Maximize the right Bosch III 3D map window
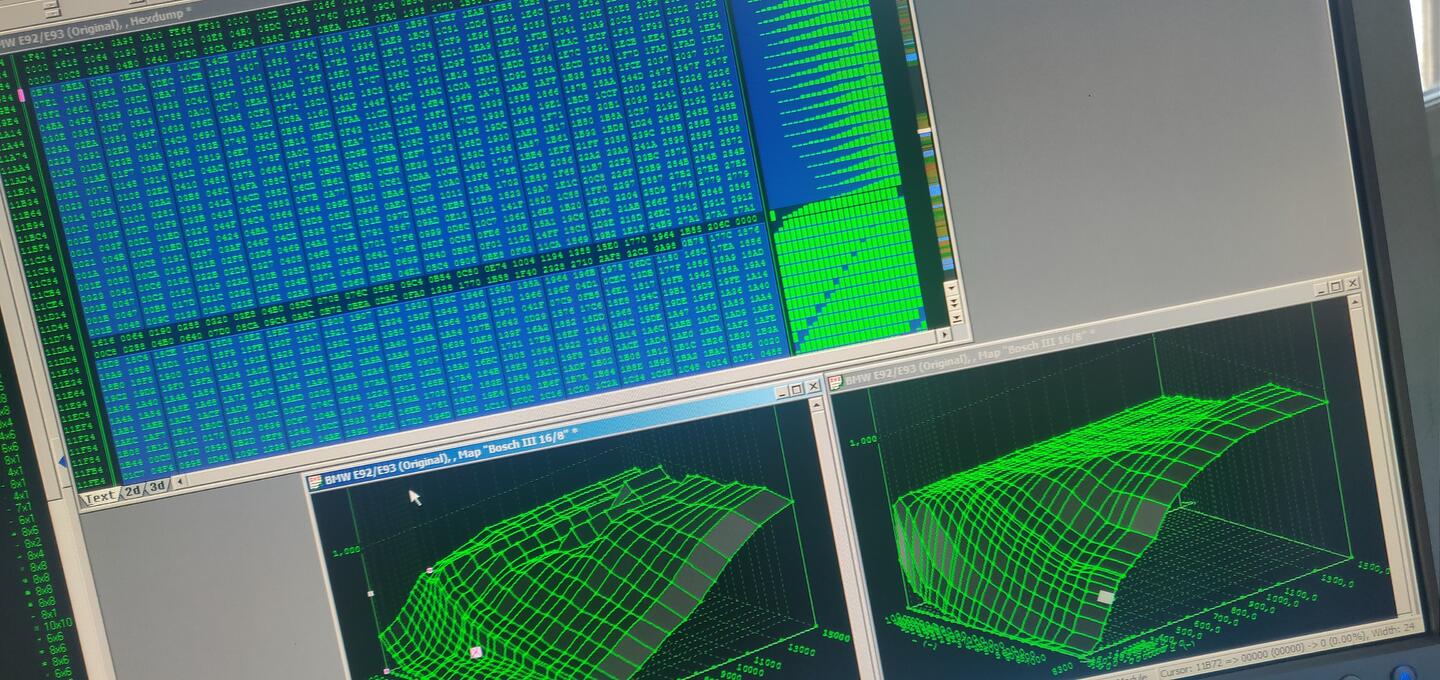1440x680 pixels. [x=1336, y=287]
